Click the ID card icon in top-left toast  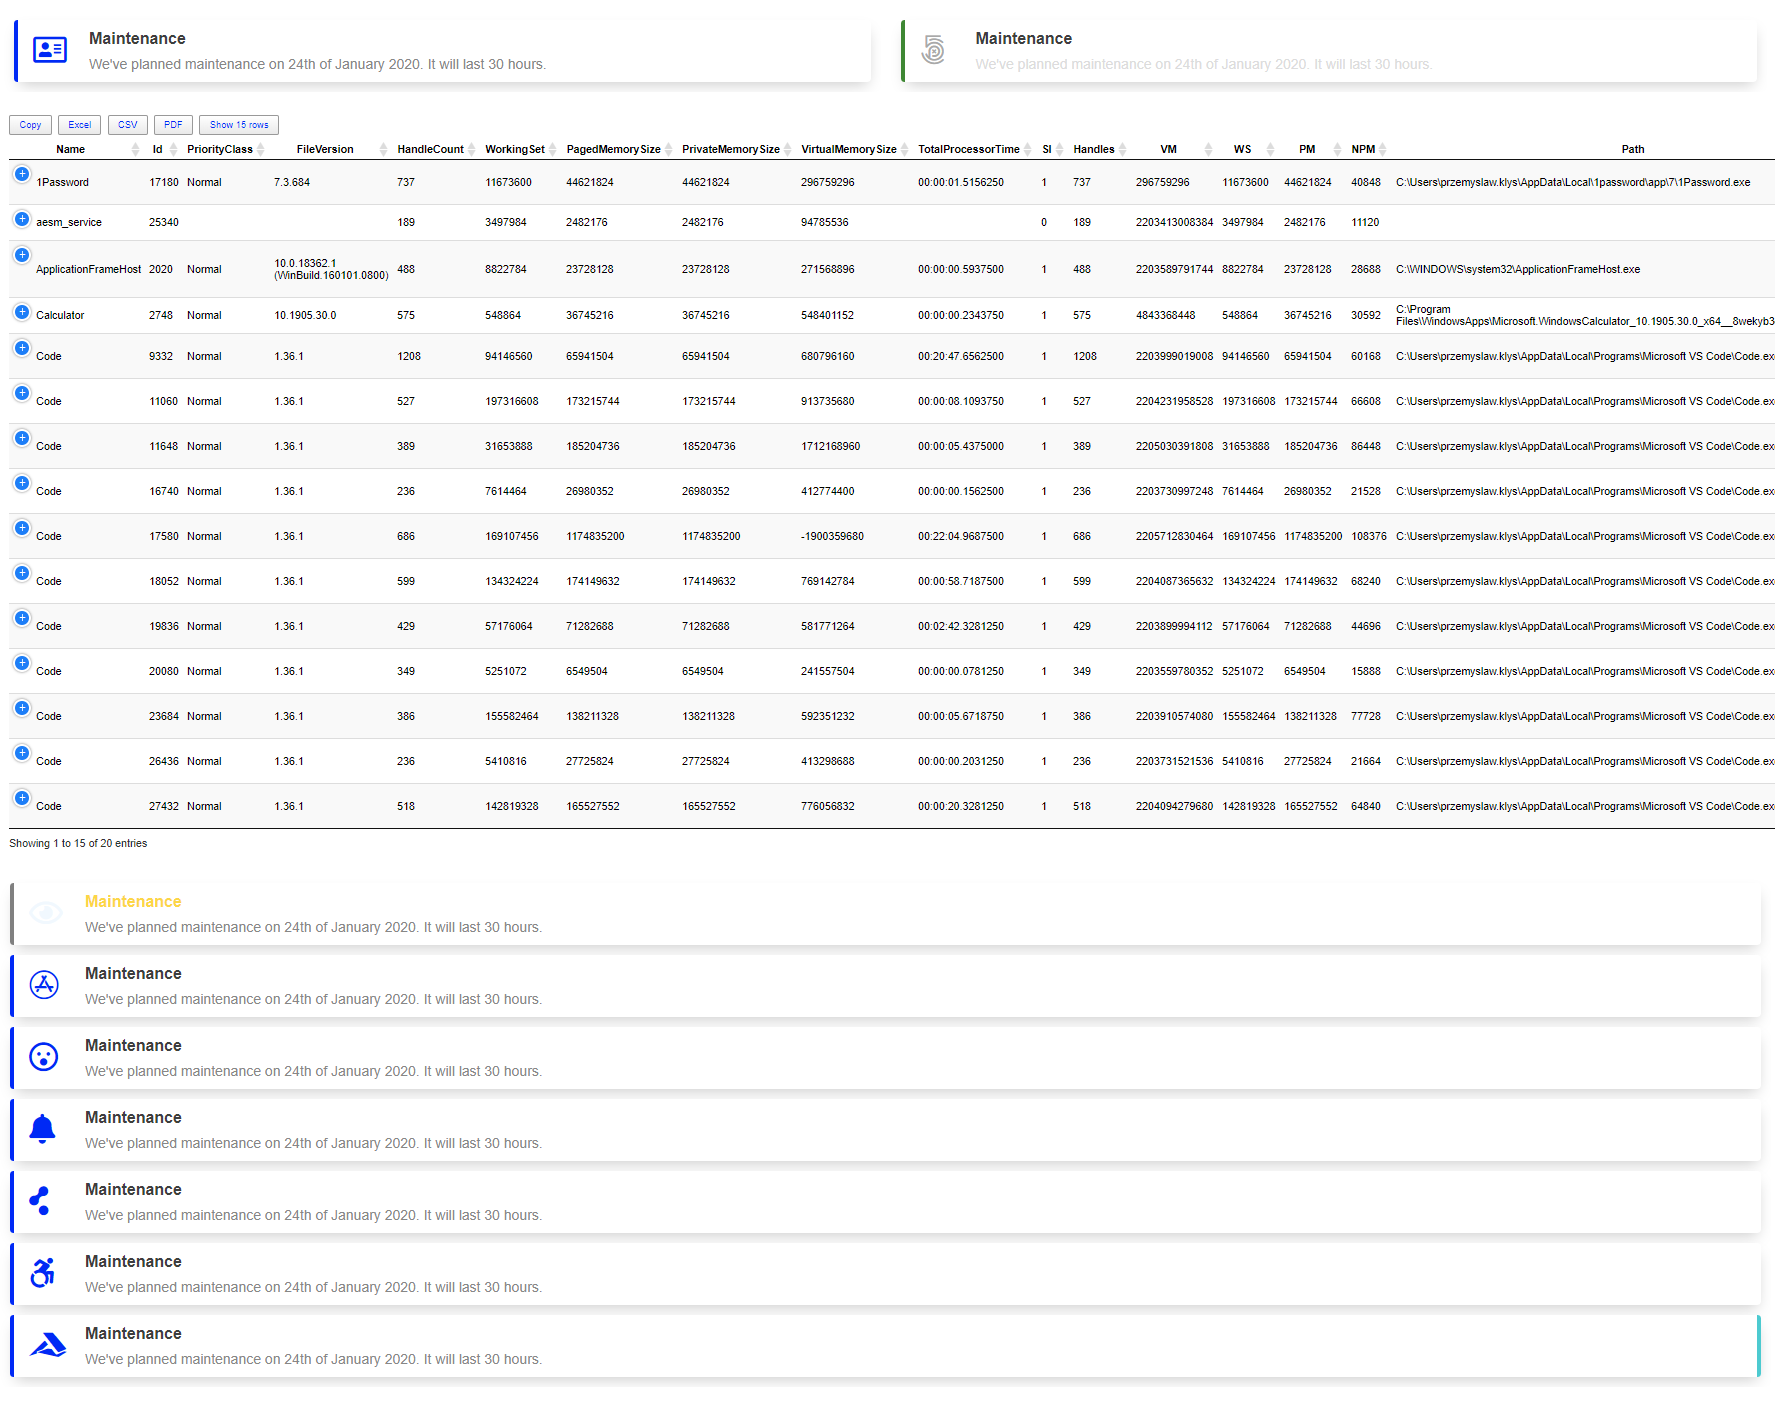pos(50,50)
